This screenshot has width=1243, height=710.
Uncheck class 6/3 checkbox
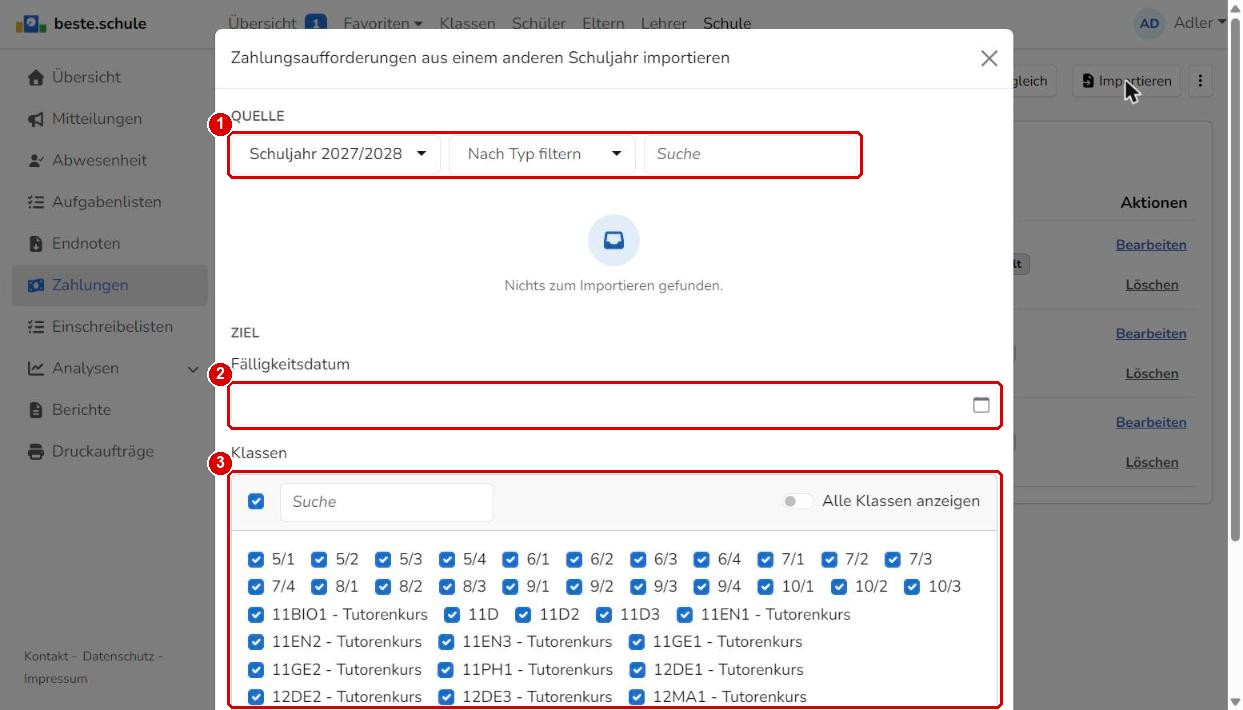pos(638,559)
